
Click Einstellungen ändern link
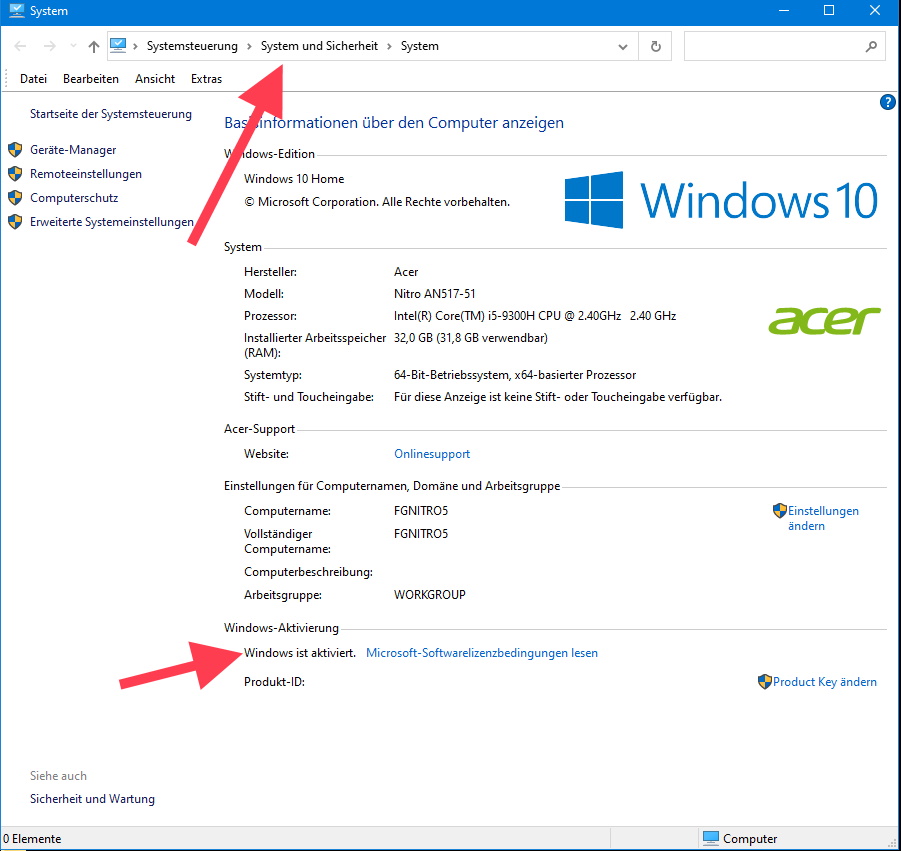pyautogui.click(x=823, y=518)
